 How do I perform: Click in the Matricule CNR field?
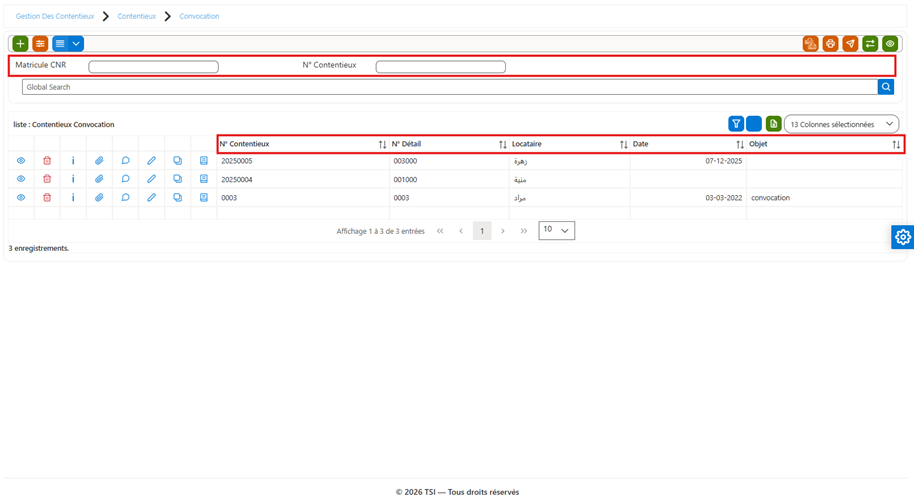153,67
